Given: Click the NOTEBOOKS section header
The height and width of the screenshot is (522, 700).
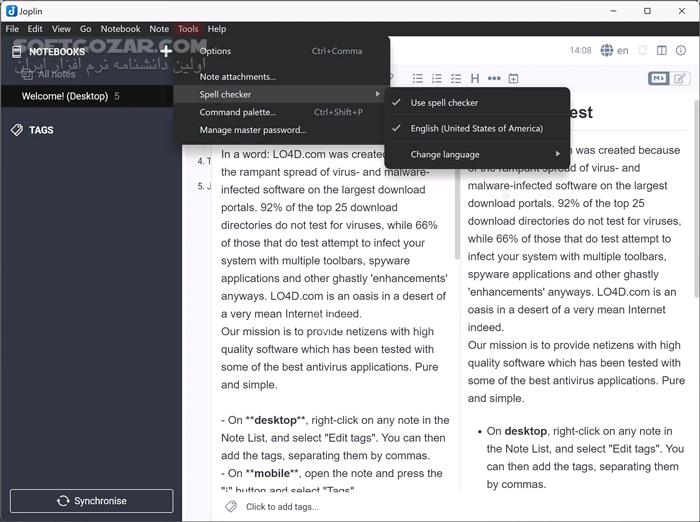Looking at the screenshot, I should click(57, 52).
